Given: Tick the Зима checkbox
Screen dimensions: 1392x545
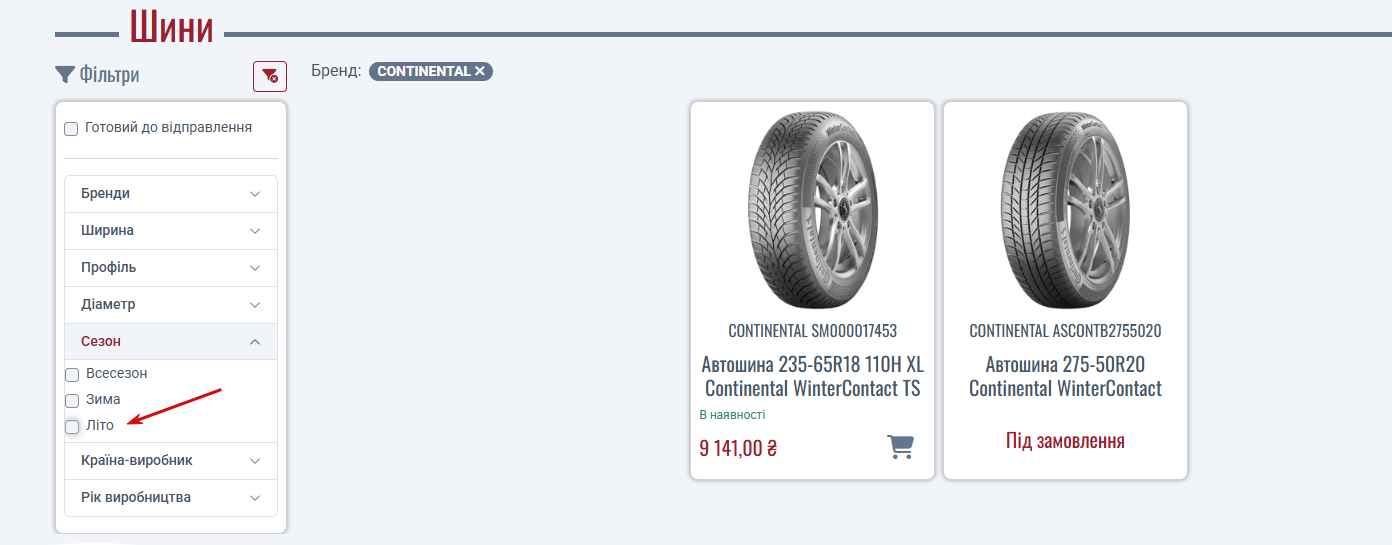Looking at the screenshot, I should point(72,400).
